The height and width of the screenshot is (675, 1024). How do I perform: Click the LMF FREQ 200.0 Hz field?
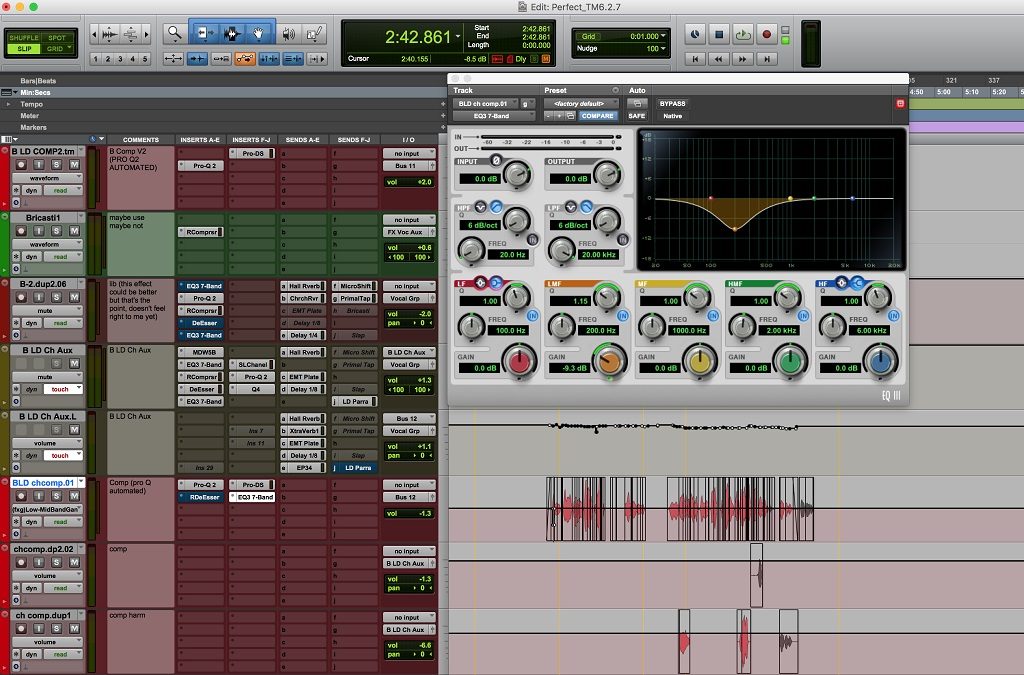[600, 330]
